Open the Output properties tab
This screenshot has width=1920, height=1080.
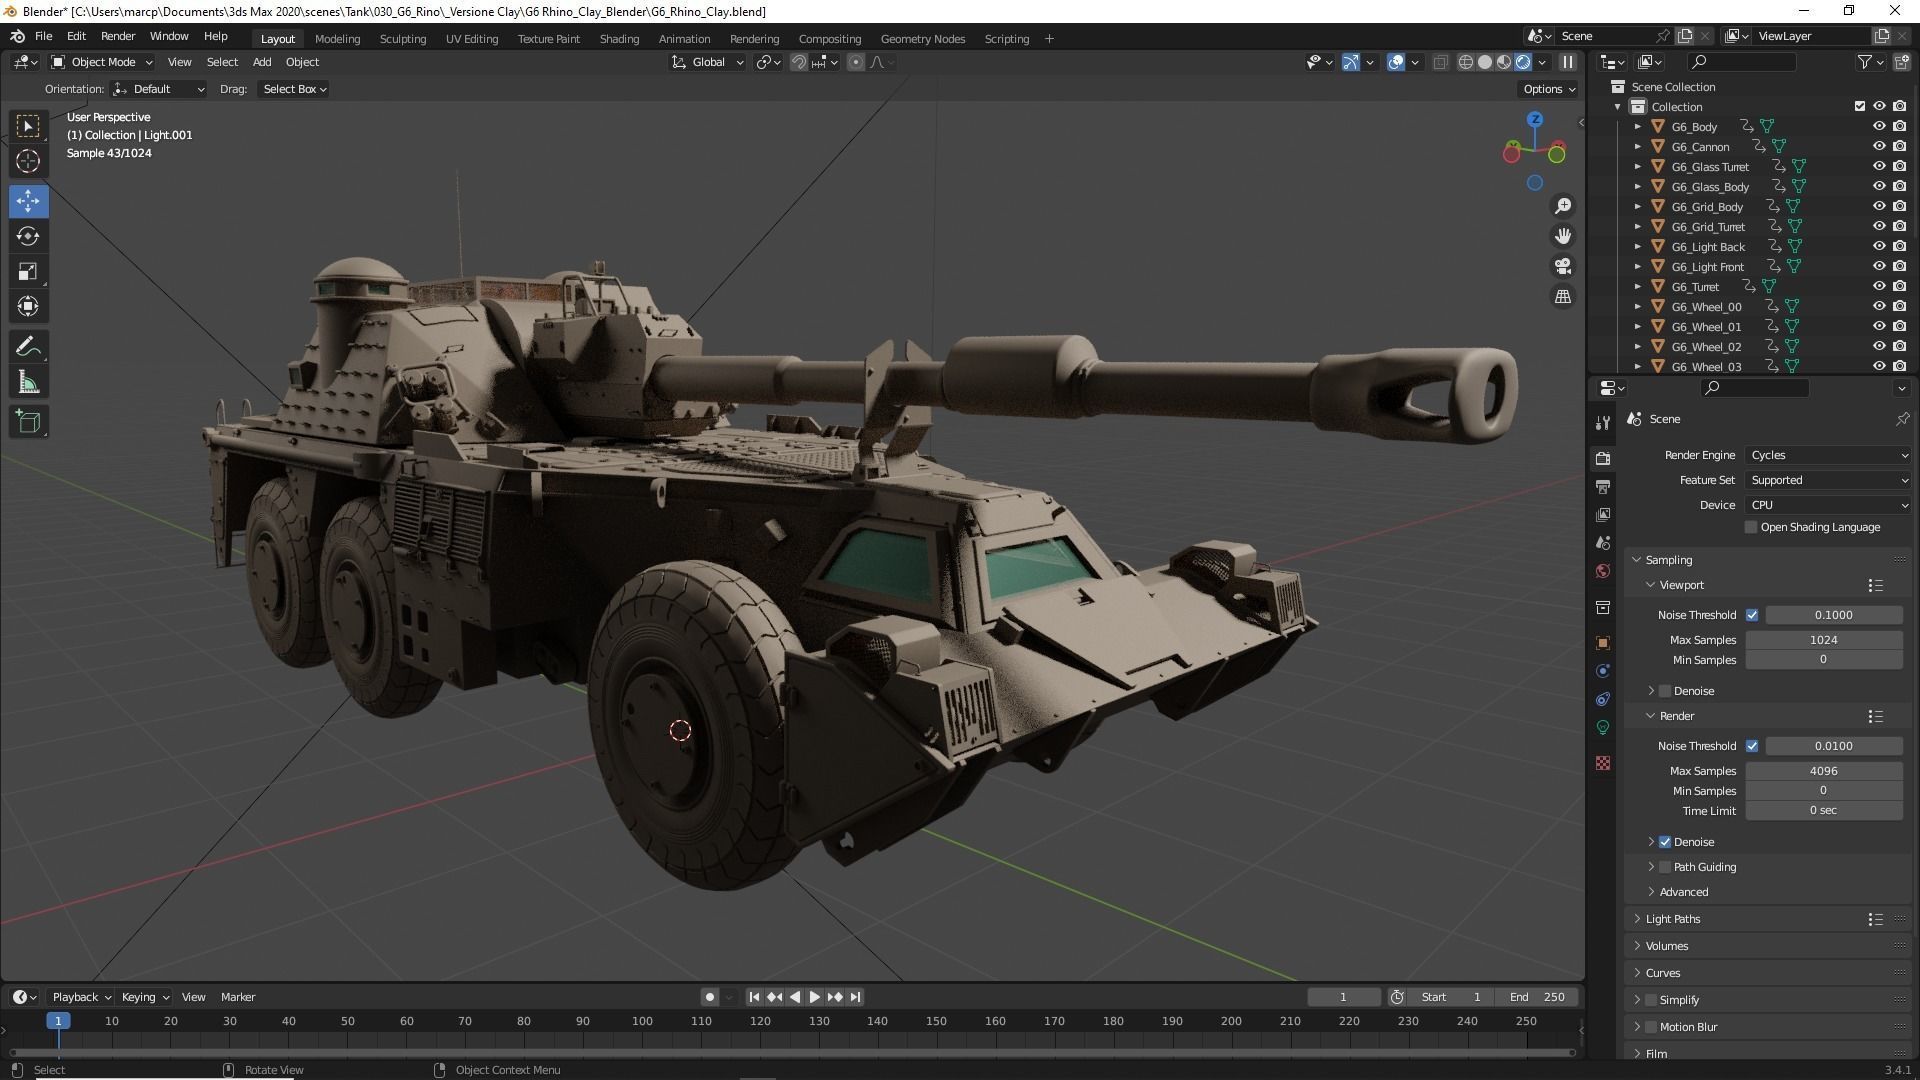tap(1603, 486)
